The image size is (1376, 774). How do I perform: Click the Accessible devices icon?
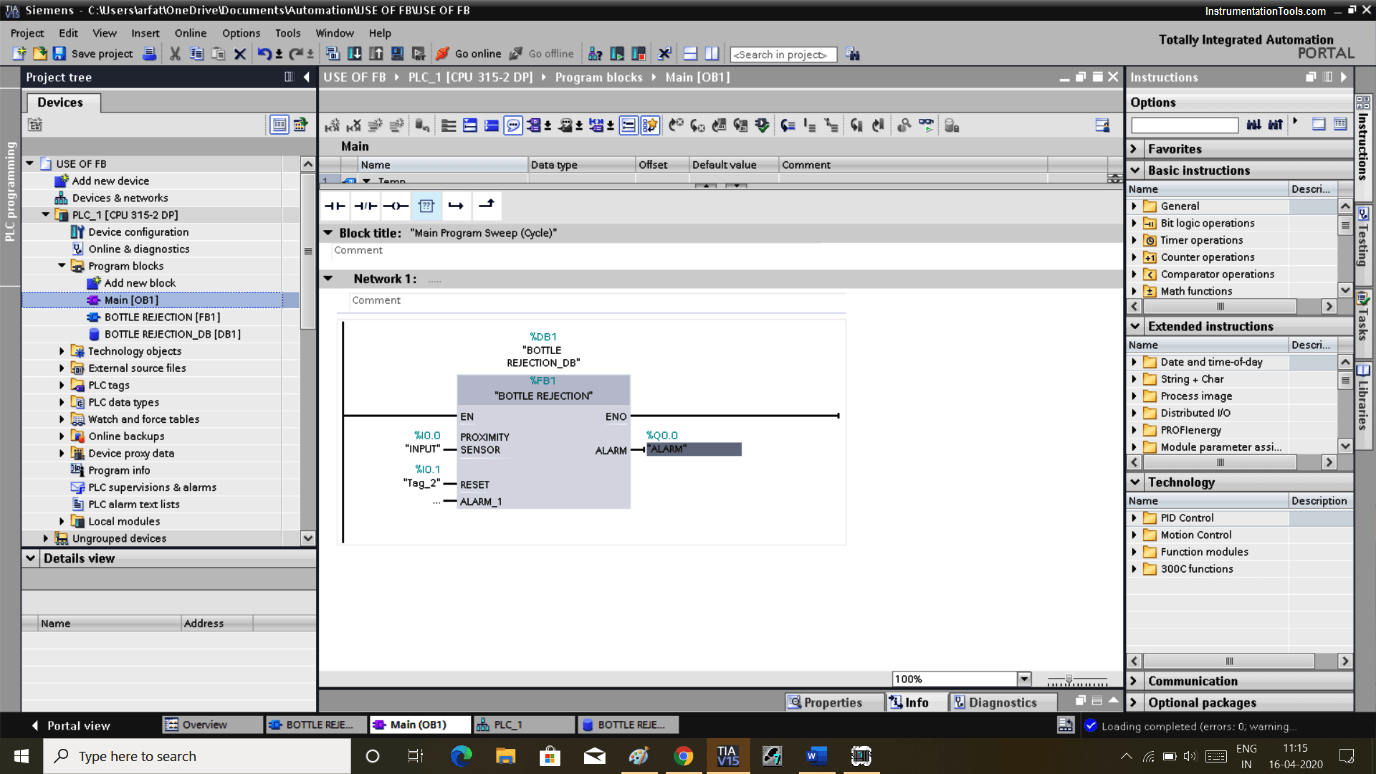coord(595,54)
